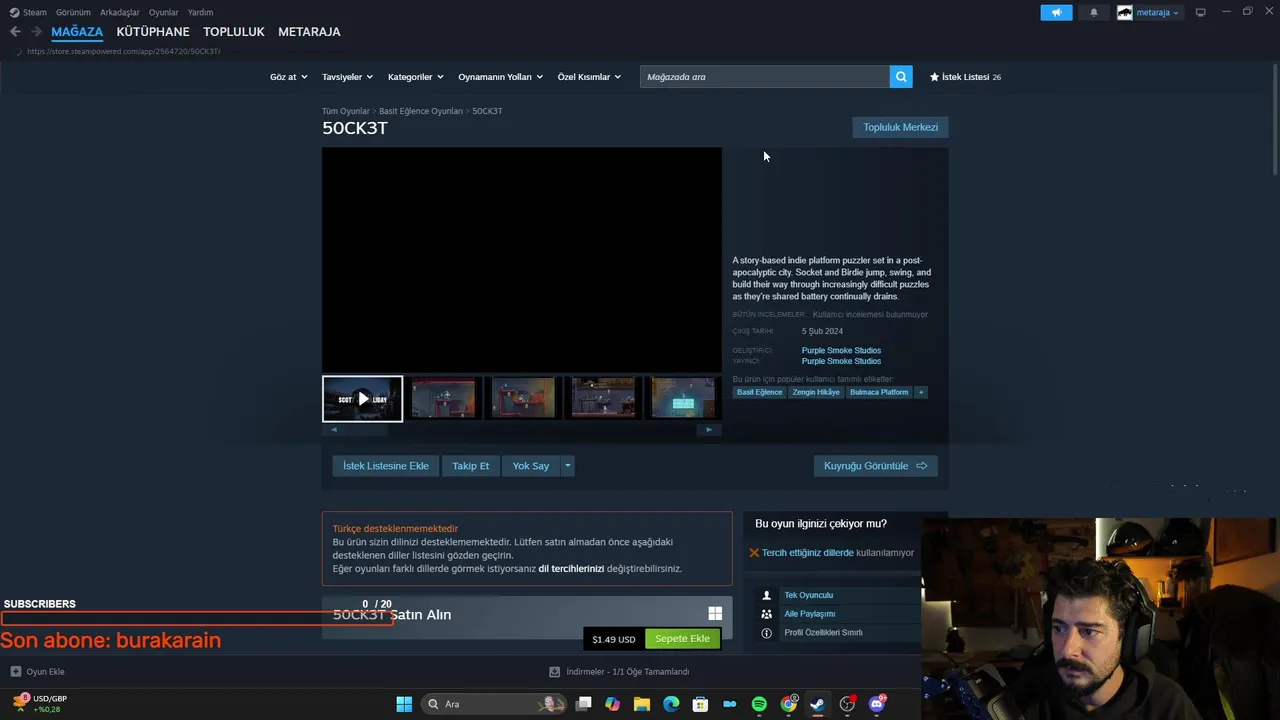Open the Tüm Oyunlar breadcrumb
1280x720 pixels.
click(x=345, y=111)
